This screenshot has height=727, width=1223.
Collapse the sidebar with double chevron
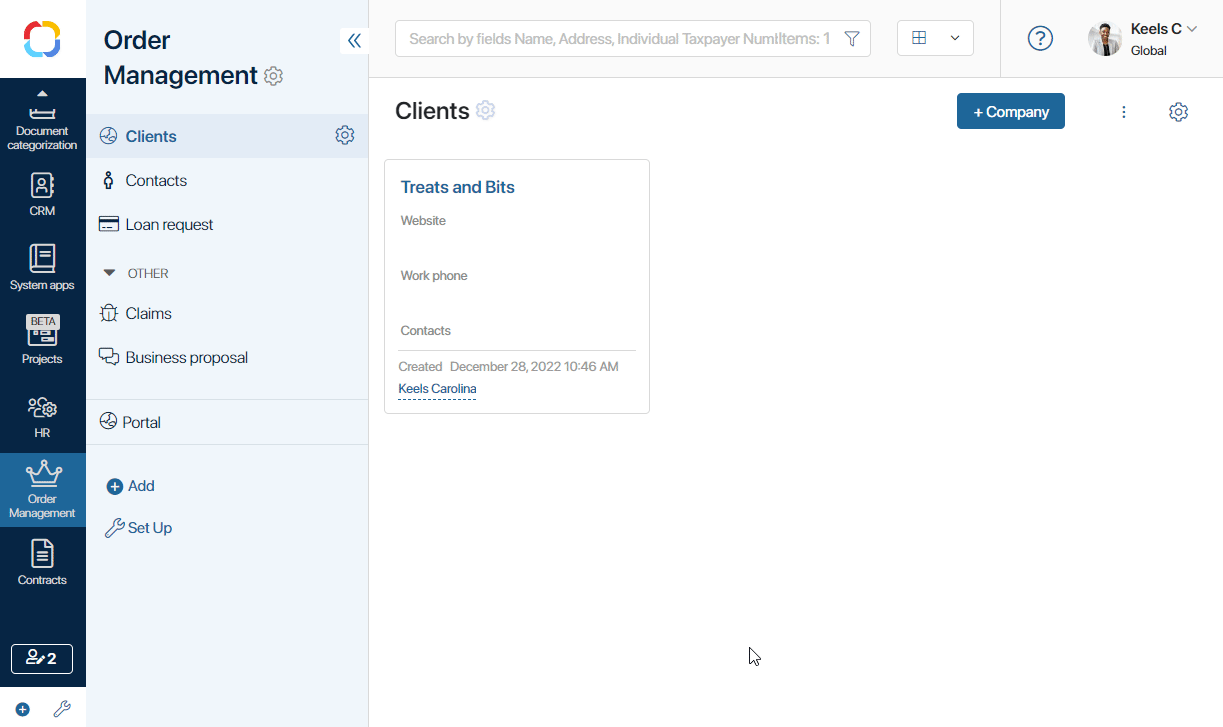[x=354, y=40]
